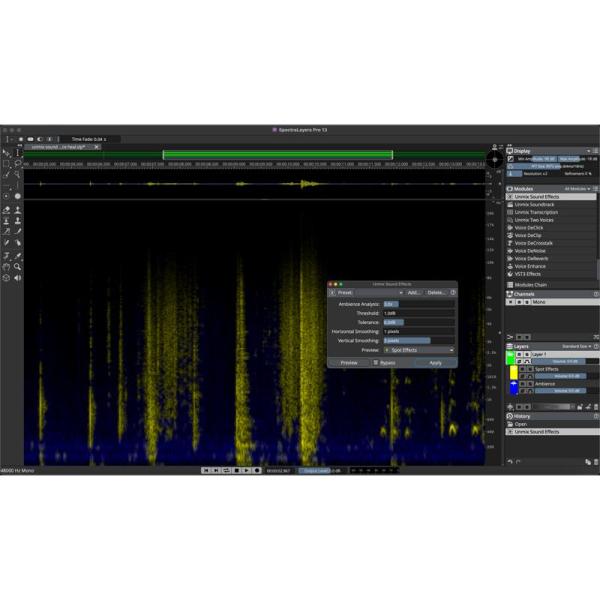The image size is (600, 600).
Task: Collapse the Modules panel header
Action: coord(552,189)
